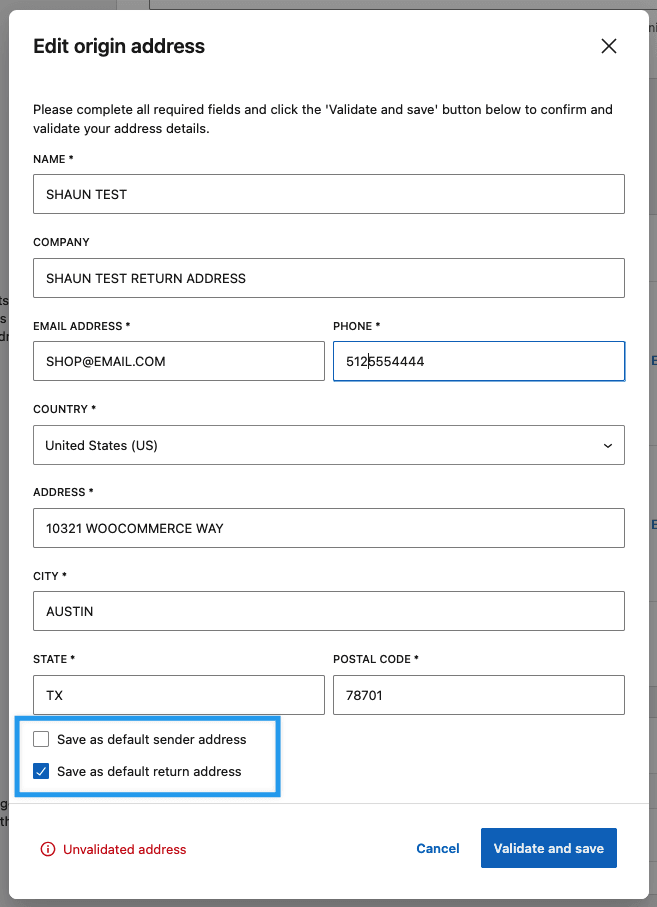Click the Edit origin address heading
Screen dimensions: 657x907
pos(119,46)
